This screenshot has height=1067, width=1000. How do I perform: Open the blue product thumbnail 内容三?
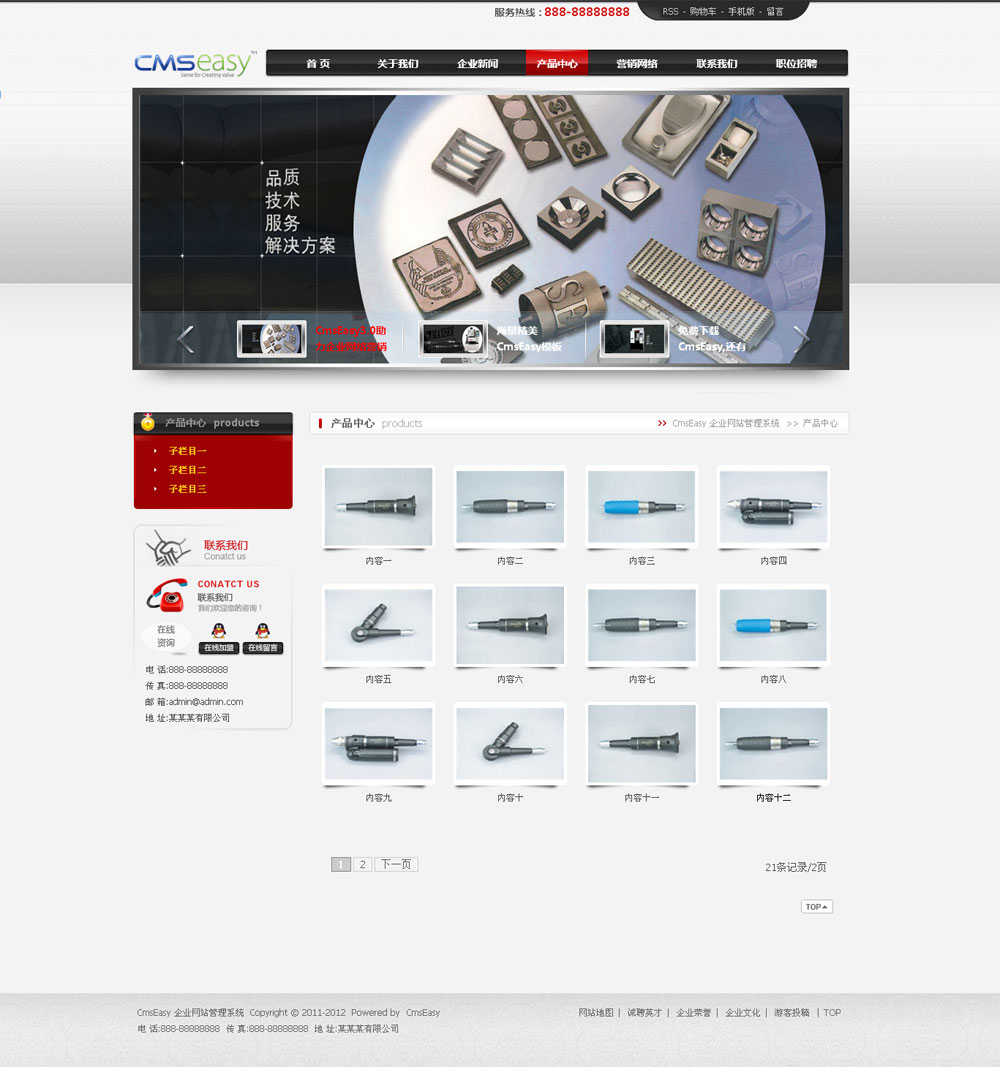(641, 507)
